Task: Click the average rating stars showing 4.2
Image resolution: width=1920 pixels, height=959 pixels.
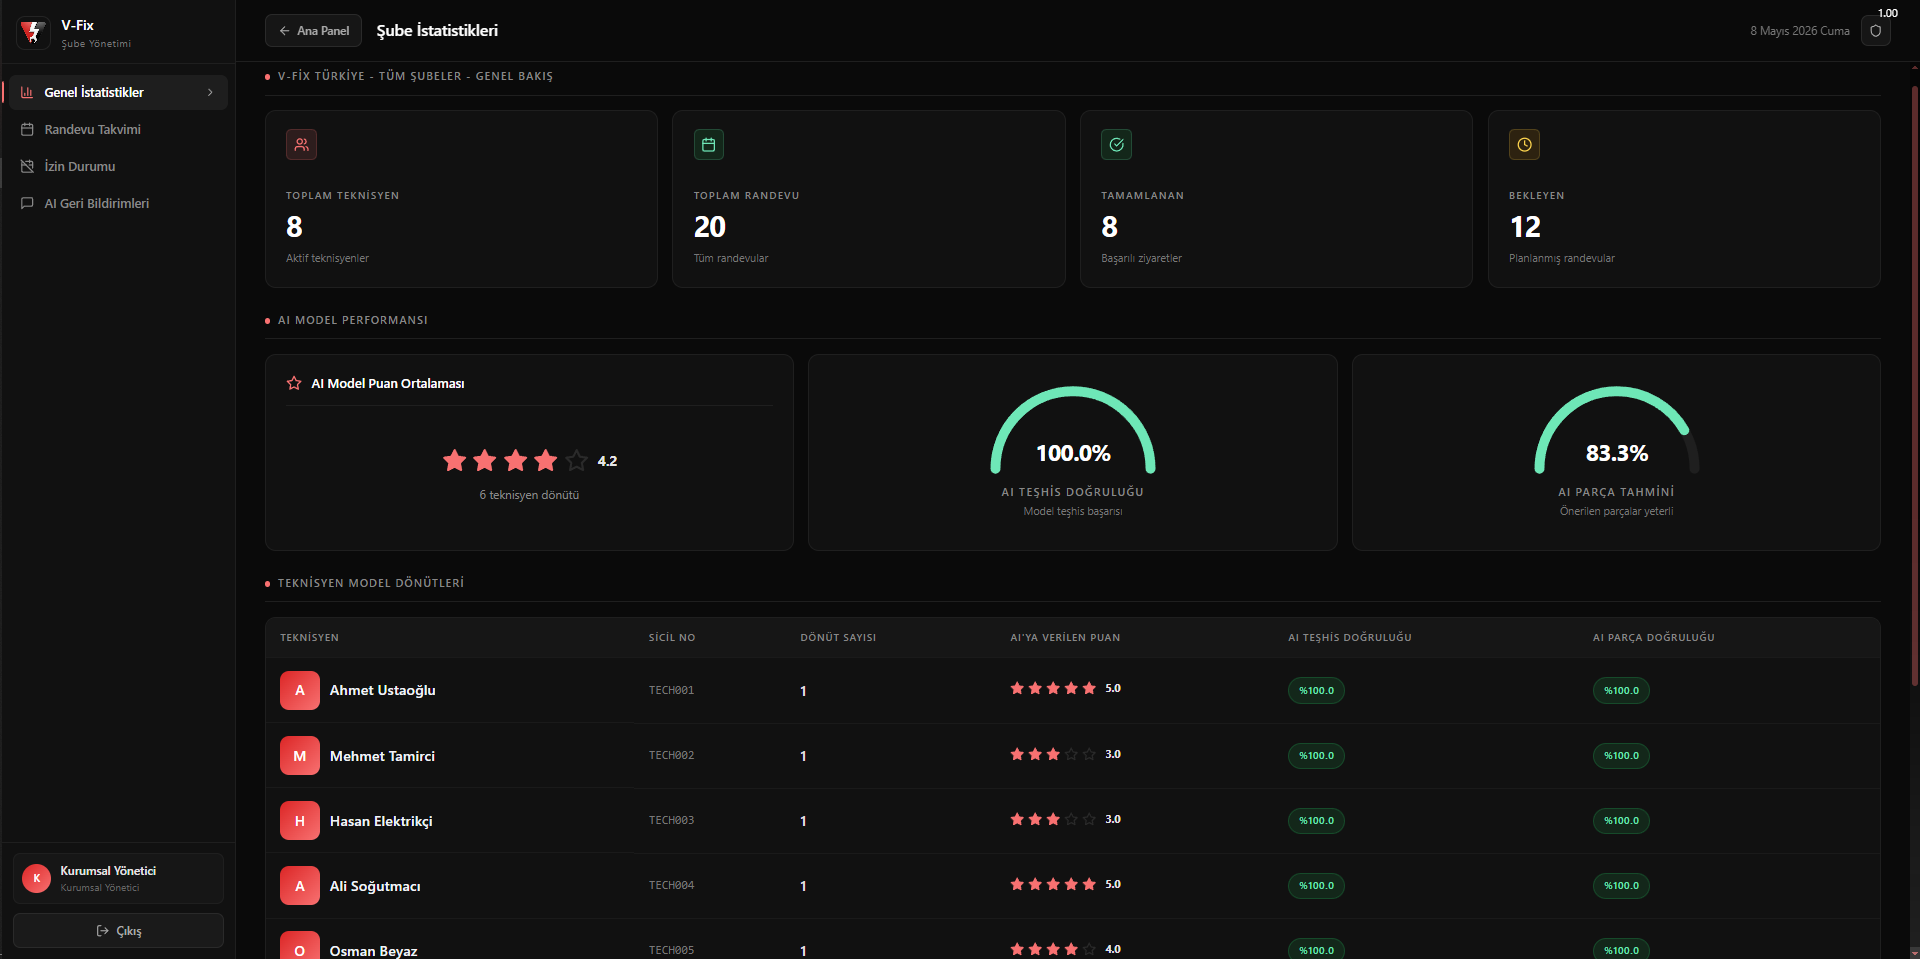Action: pos(515,460)
